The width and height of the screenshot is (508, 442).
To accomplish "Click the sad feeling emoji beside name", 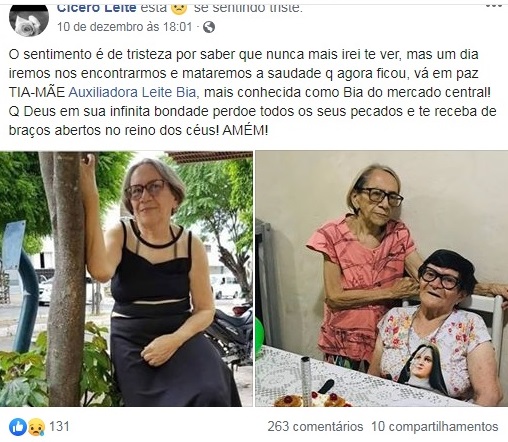I will pos(179,9).
